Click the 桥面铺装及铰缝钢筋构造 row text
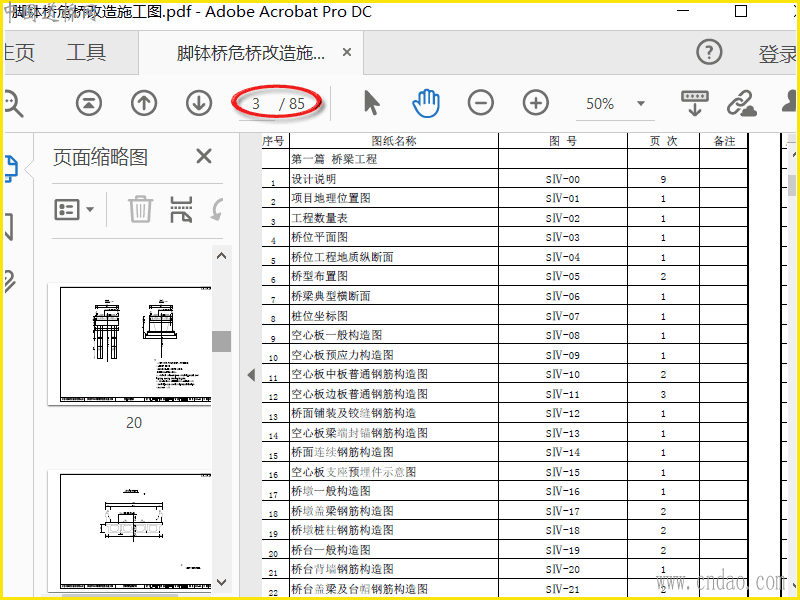Image resolution: width=800 pixels, height=600 pixels. pyautogui.click(x=354, y=414)
